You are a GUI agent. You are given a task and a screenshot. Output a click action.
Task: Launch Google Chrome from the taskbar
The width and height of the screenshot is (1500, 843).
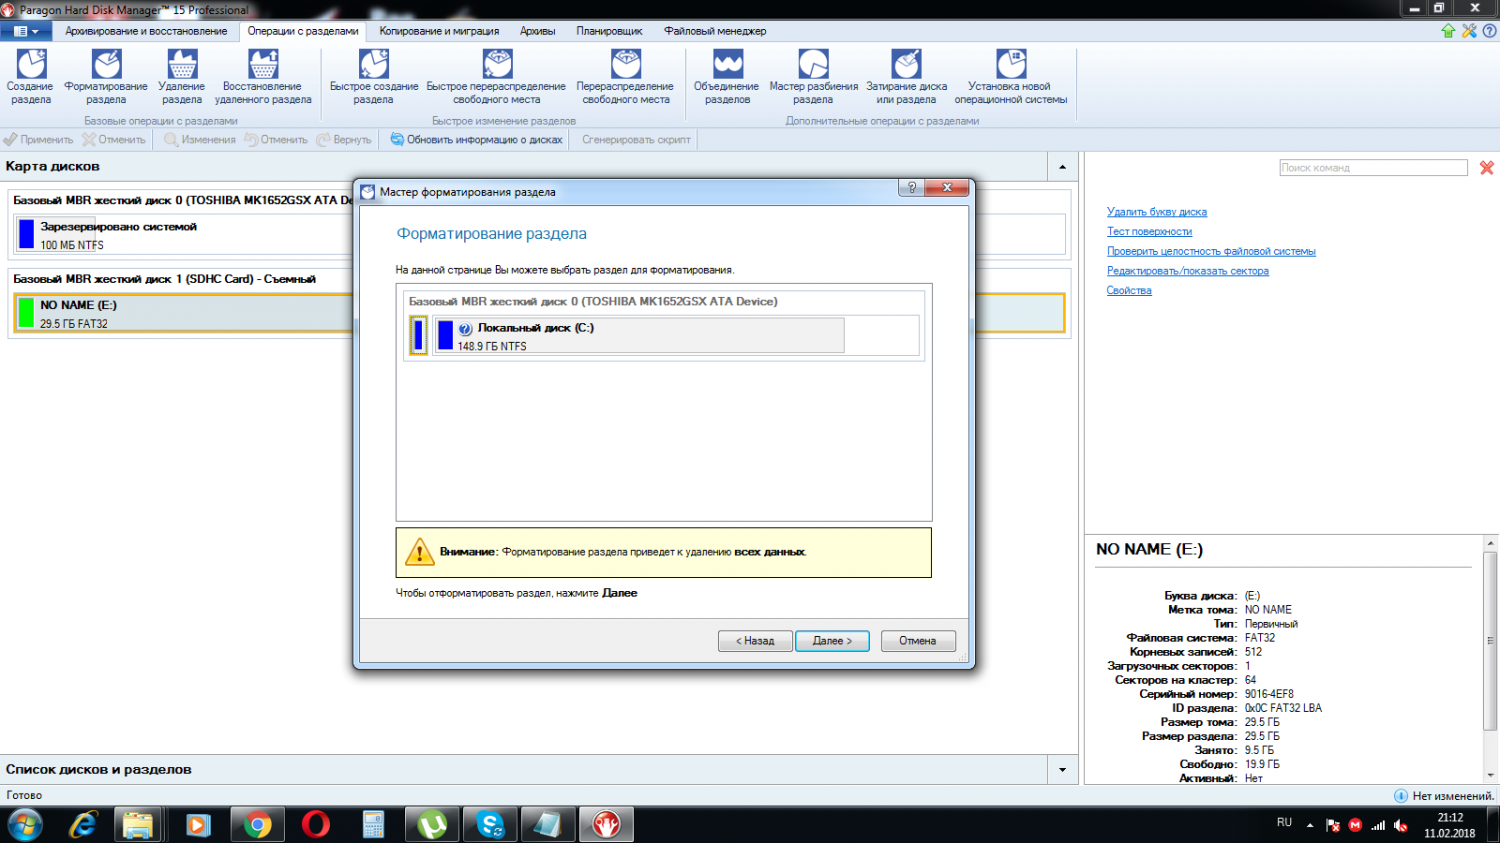point(257,825)
